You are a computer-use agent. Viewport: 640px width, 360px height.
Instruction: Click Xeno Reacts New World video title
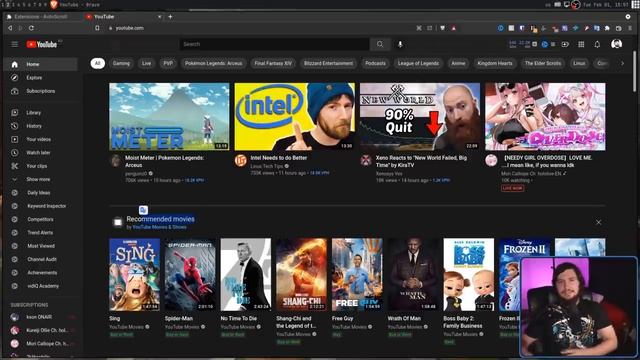tap(421, 161)
